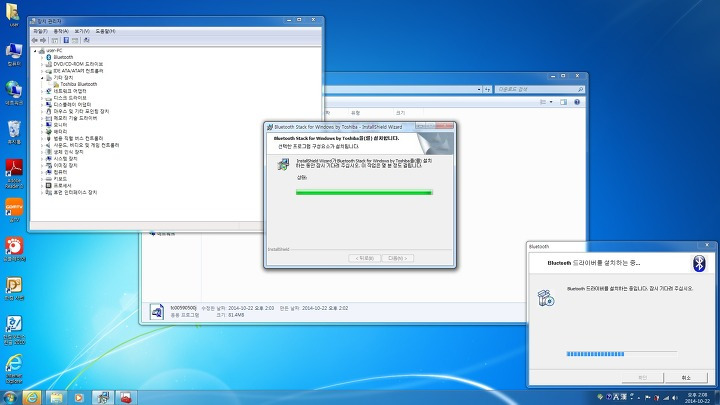The width and height of the screenshot is (720, 405).
Task: Click the Bluetooth logo in Bluetooth driver dialog
Action: [699, 263]
